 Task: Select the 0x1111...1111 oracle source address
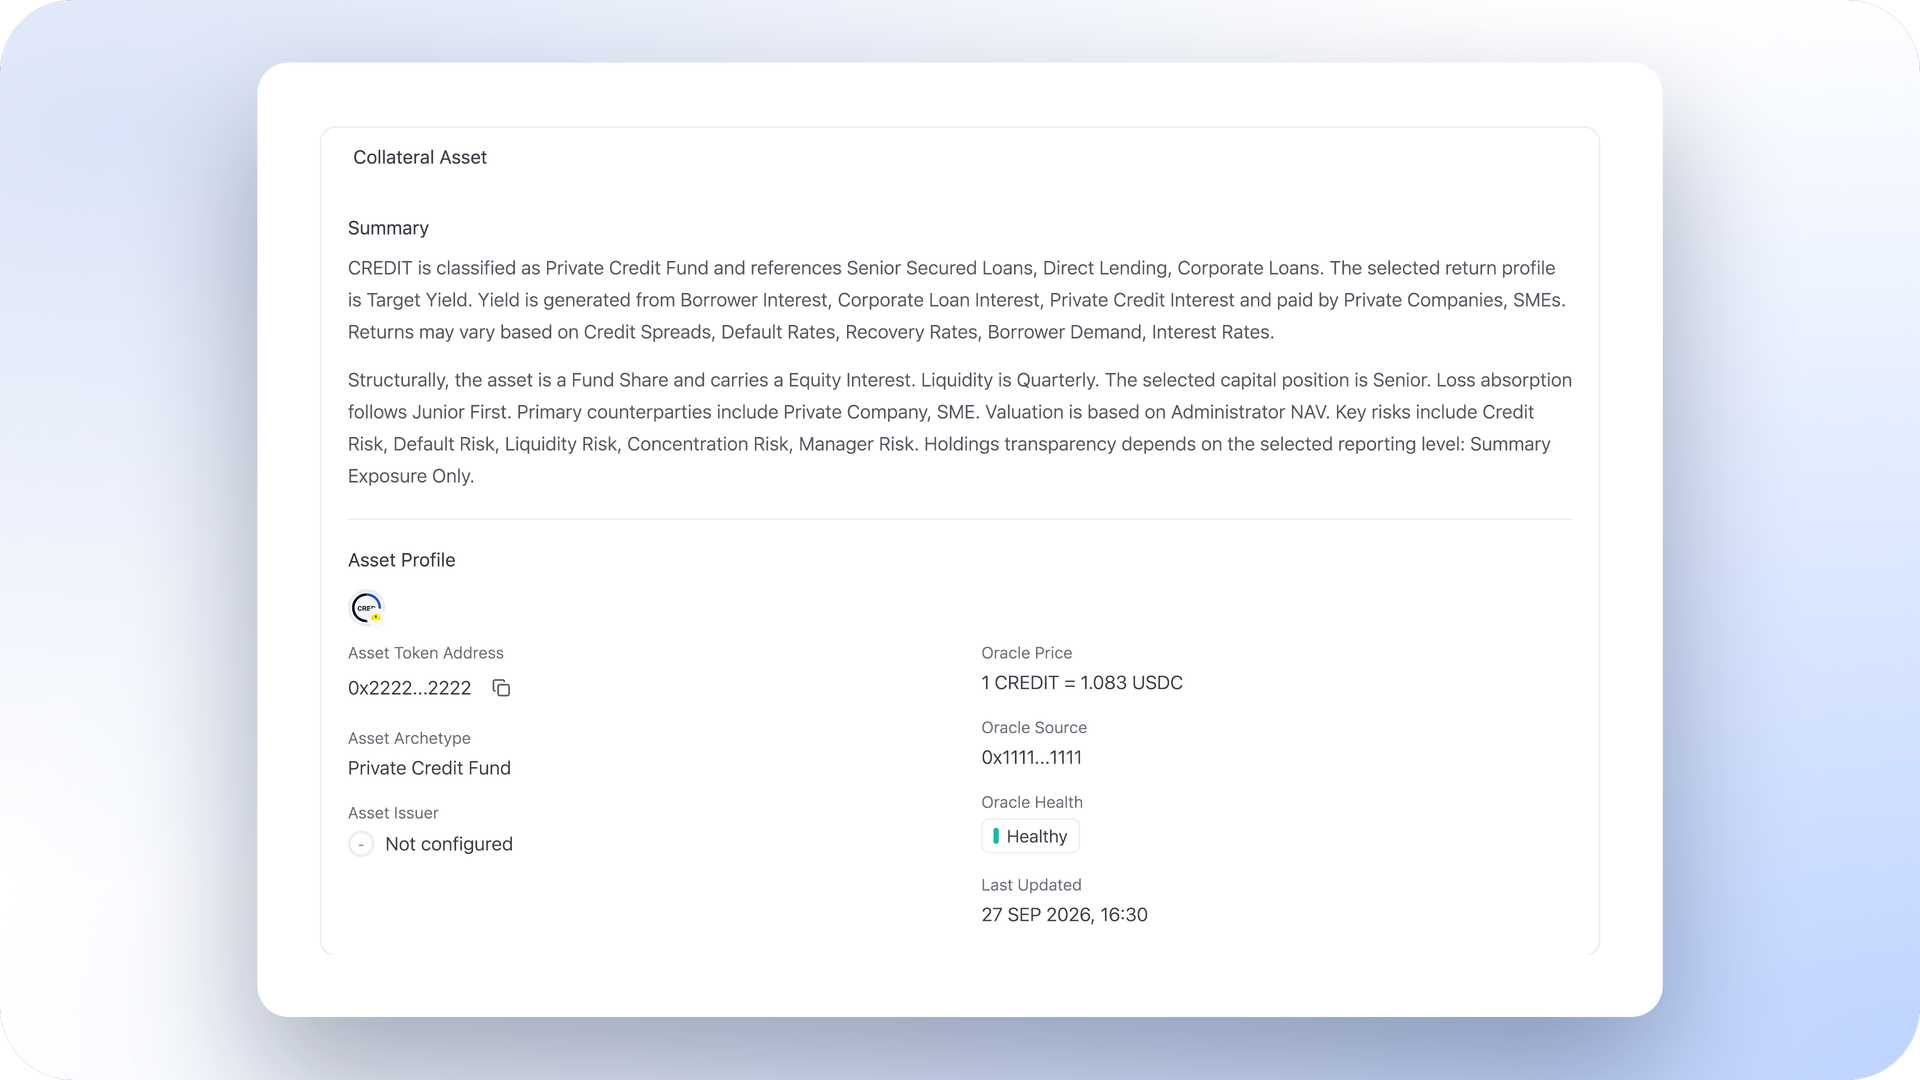tap(1031, 757)
